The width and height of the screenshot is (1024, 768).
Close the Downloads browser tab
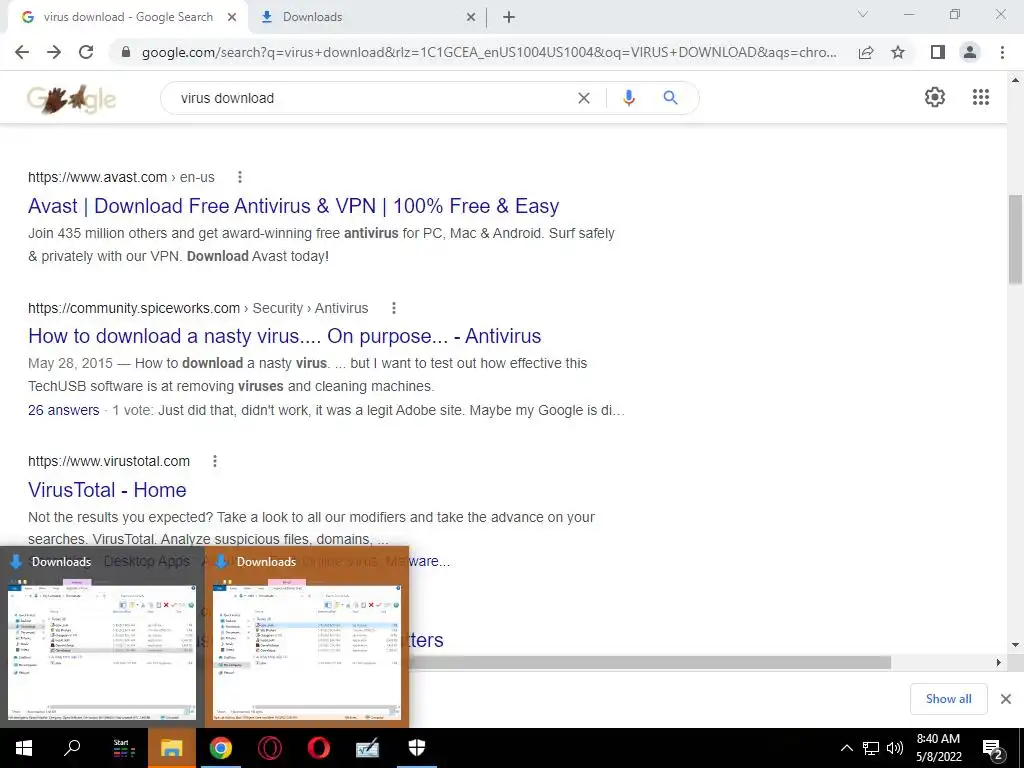(x=471, y=17)
